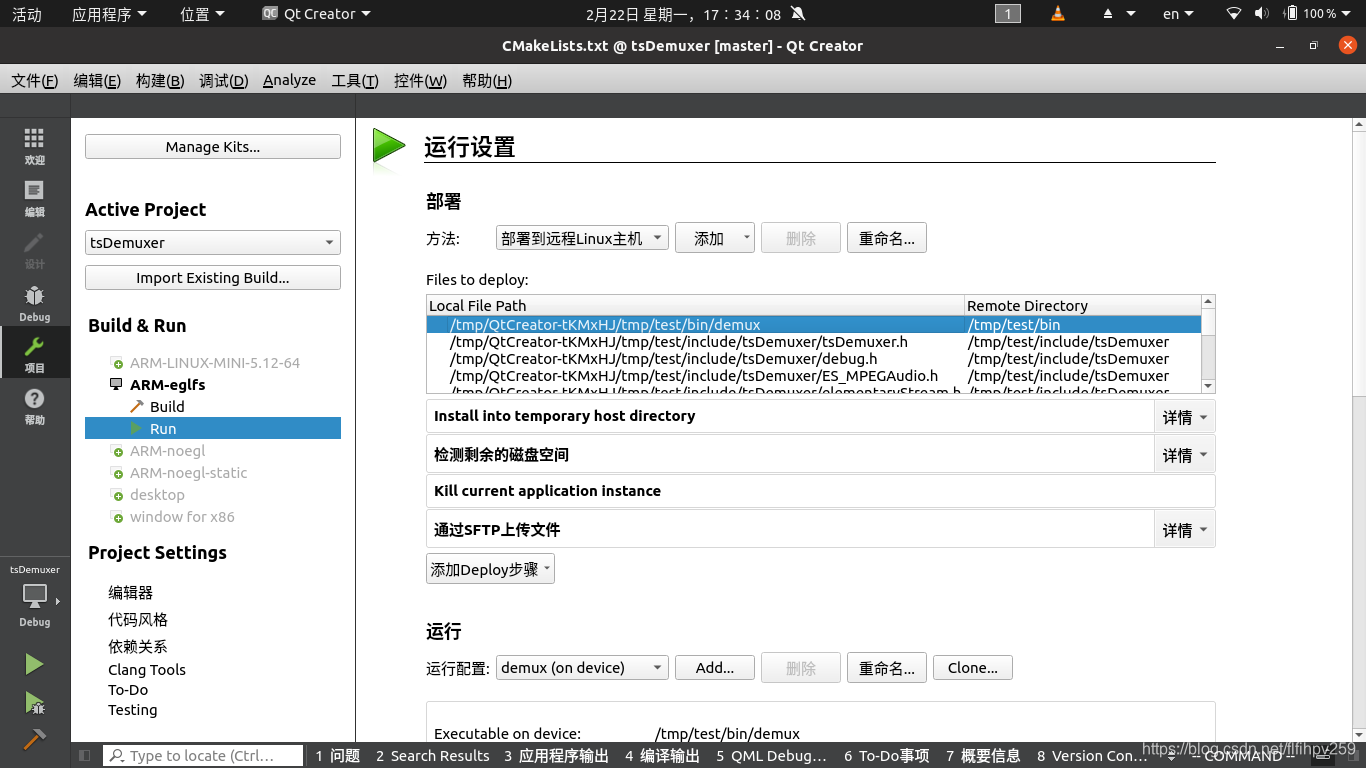Select Run under ARM-eglfs kit
Viewport: 1366px width, 768px height.
213,429
